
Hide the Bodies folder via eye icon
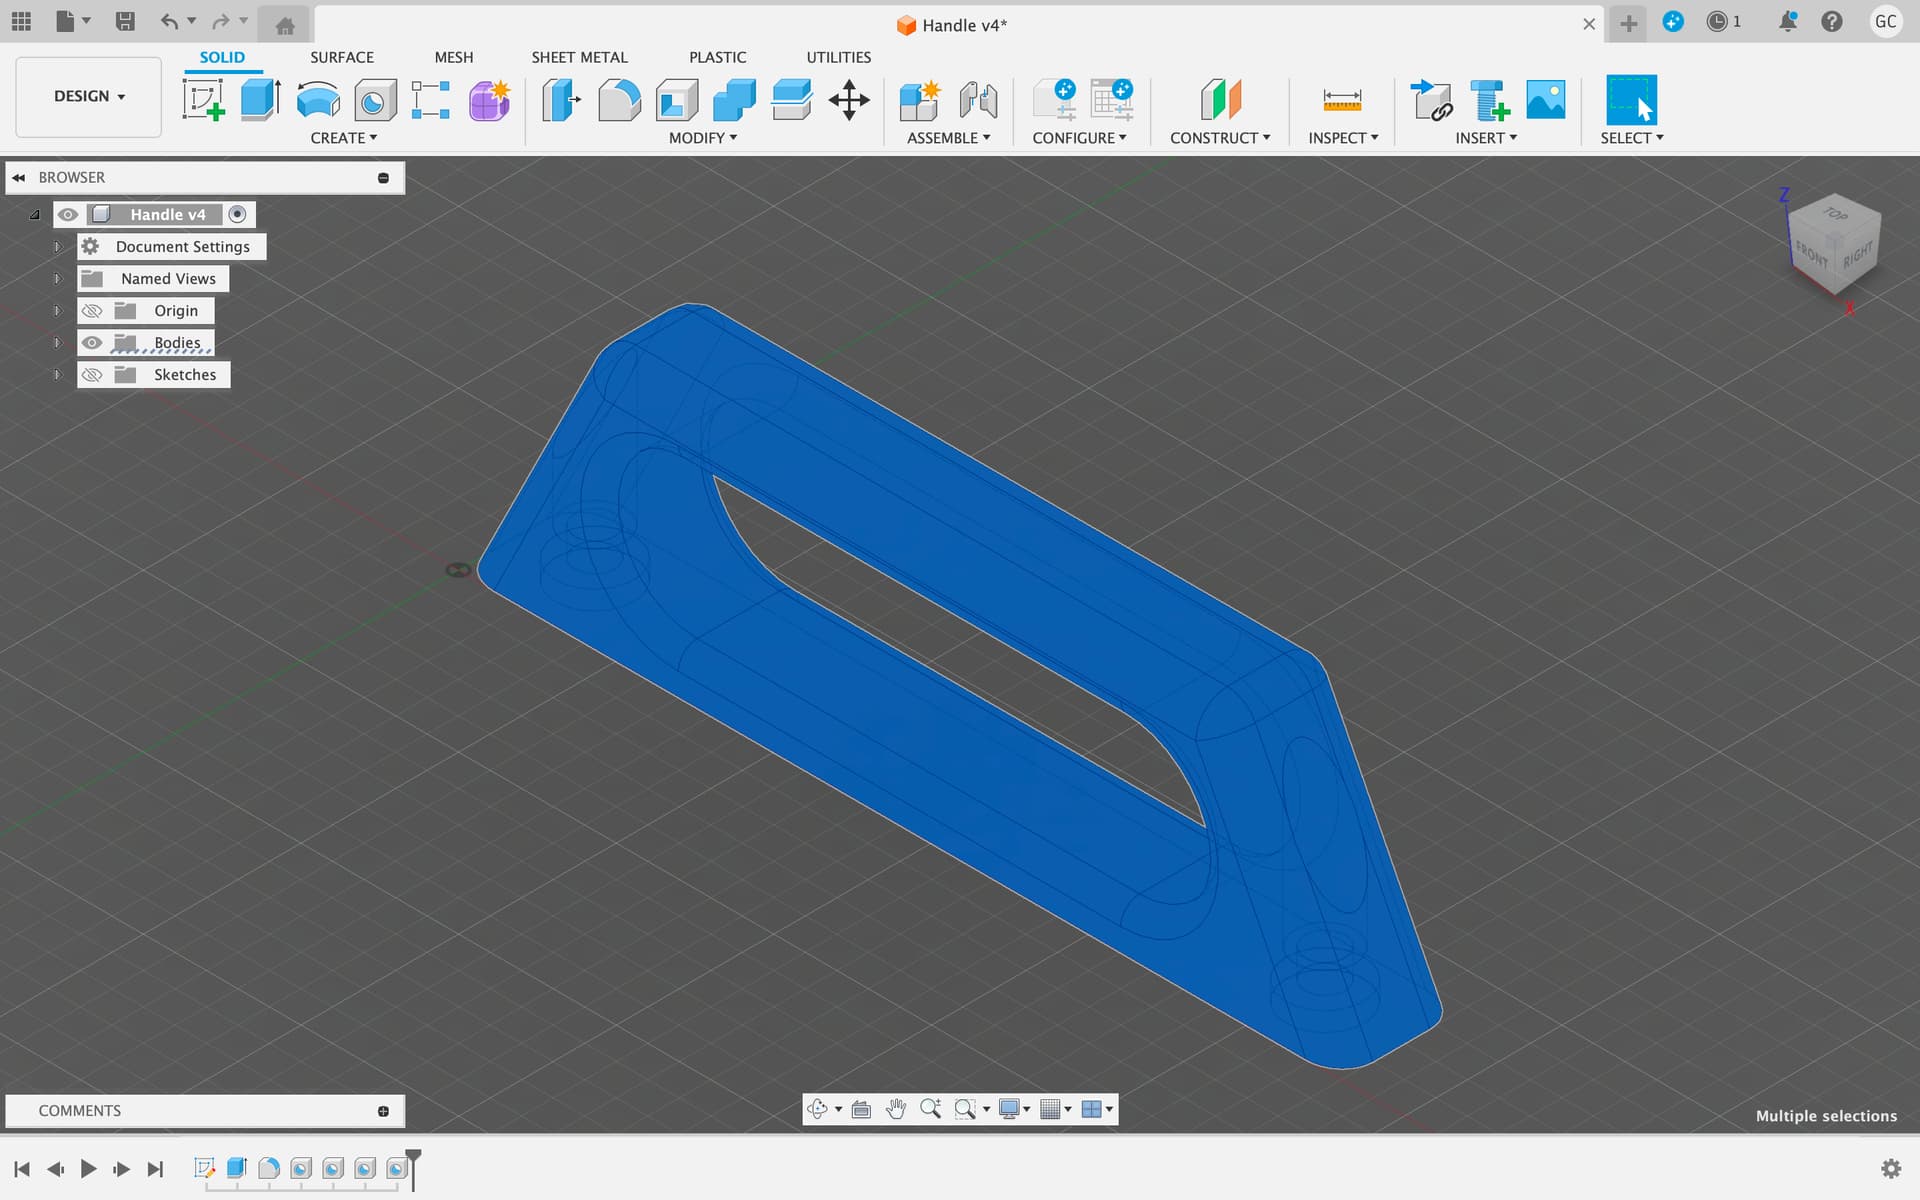[x=92, y=343]
